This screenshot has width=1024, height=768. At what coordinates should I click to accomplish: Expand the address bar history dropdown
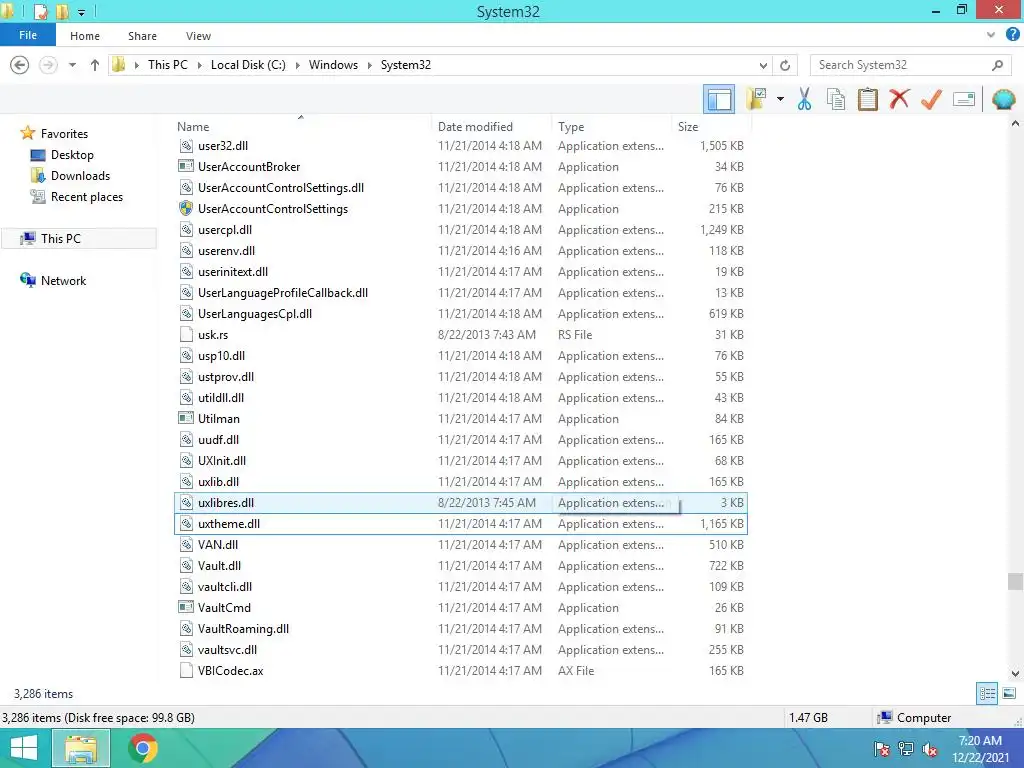763,65
